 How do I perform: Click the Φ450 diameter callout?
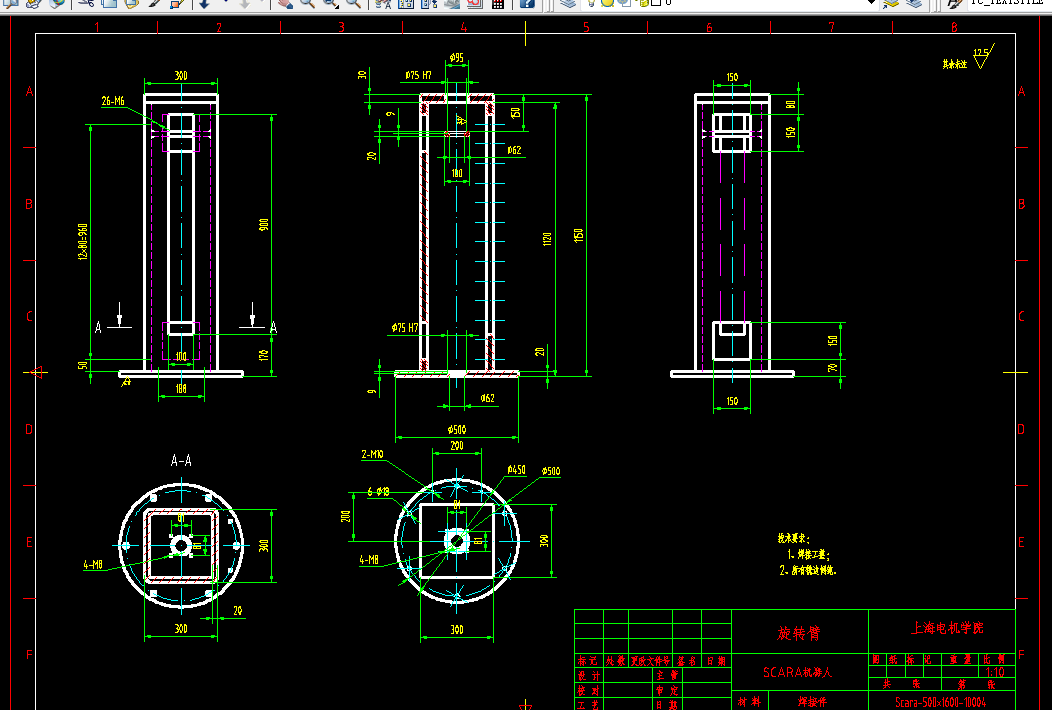tap(516, 470)
